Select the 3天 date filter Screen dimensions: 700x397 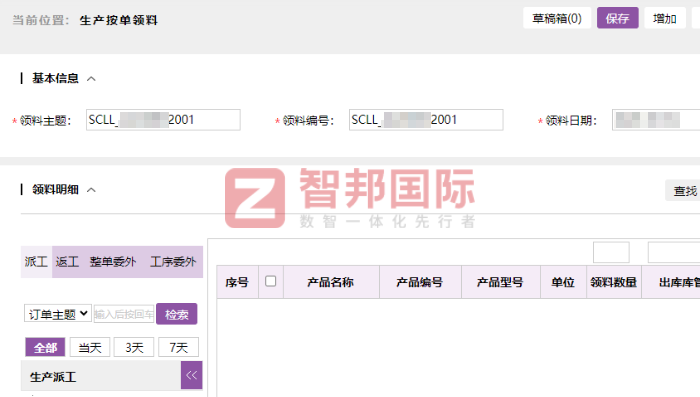(x=134, y=347)
